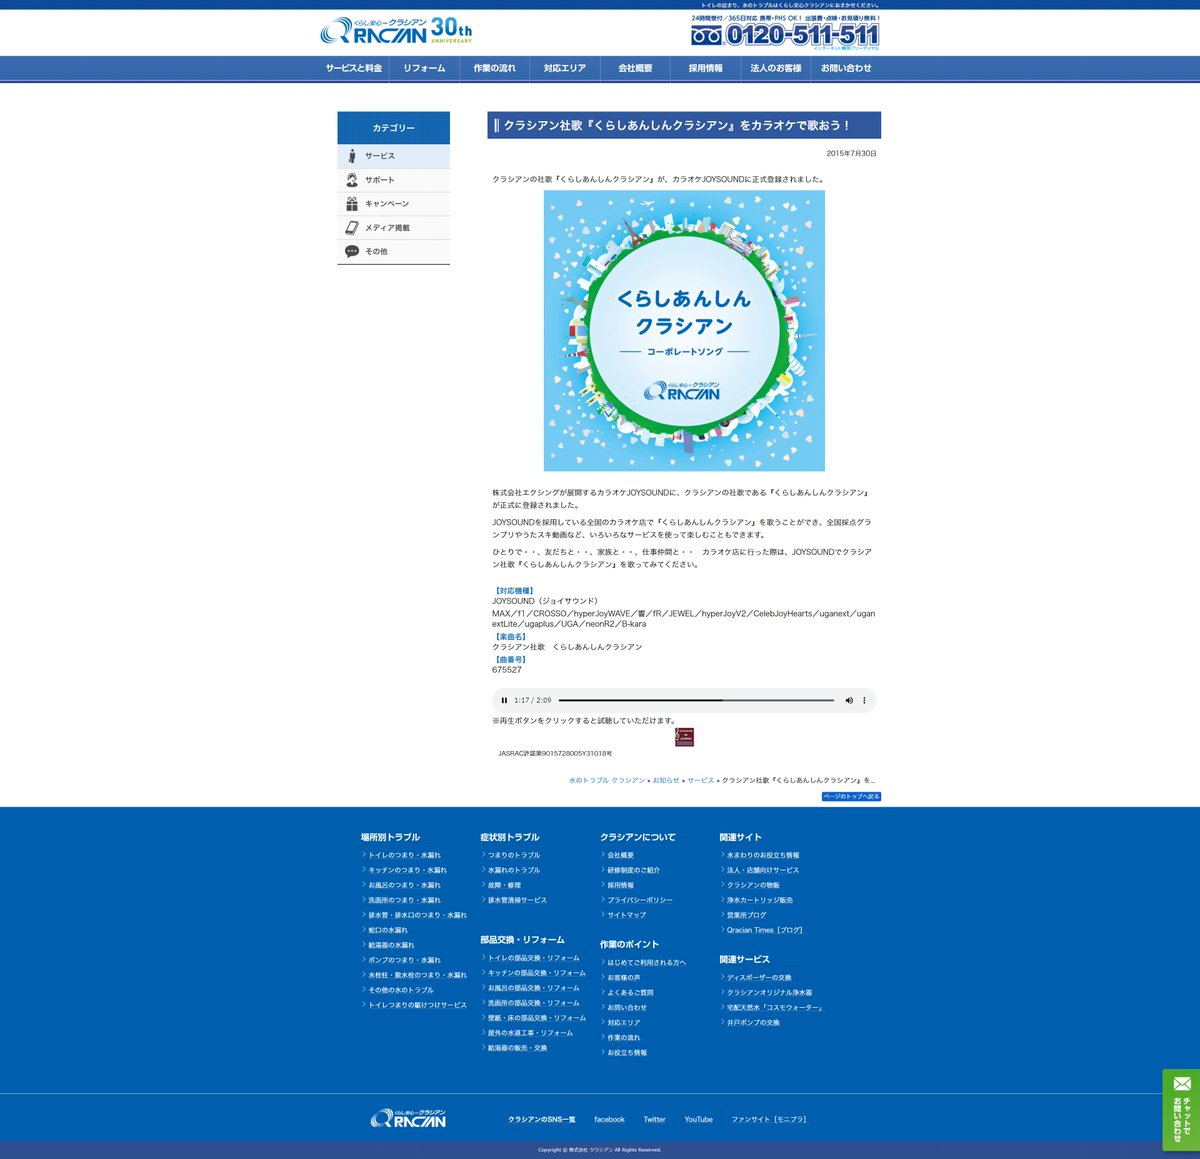Image resolution: width=1200 pixels, height=1159 pixels.
Task: Open the YouTube link in the footer
Action: [x=698, y=1120]
